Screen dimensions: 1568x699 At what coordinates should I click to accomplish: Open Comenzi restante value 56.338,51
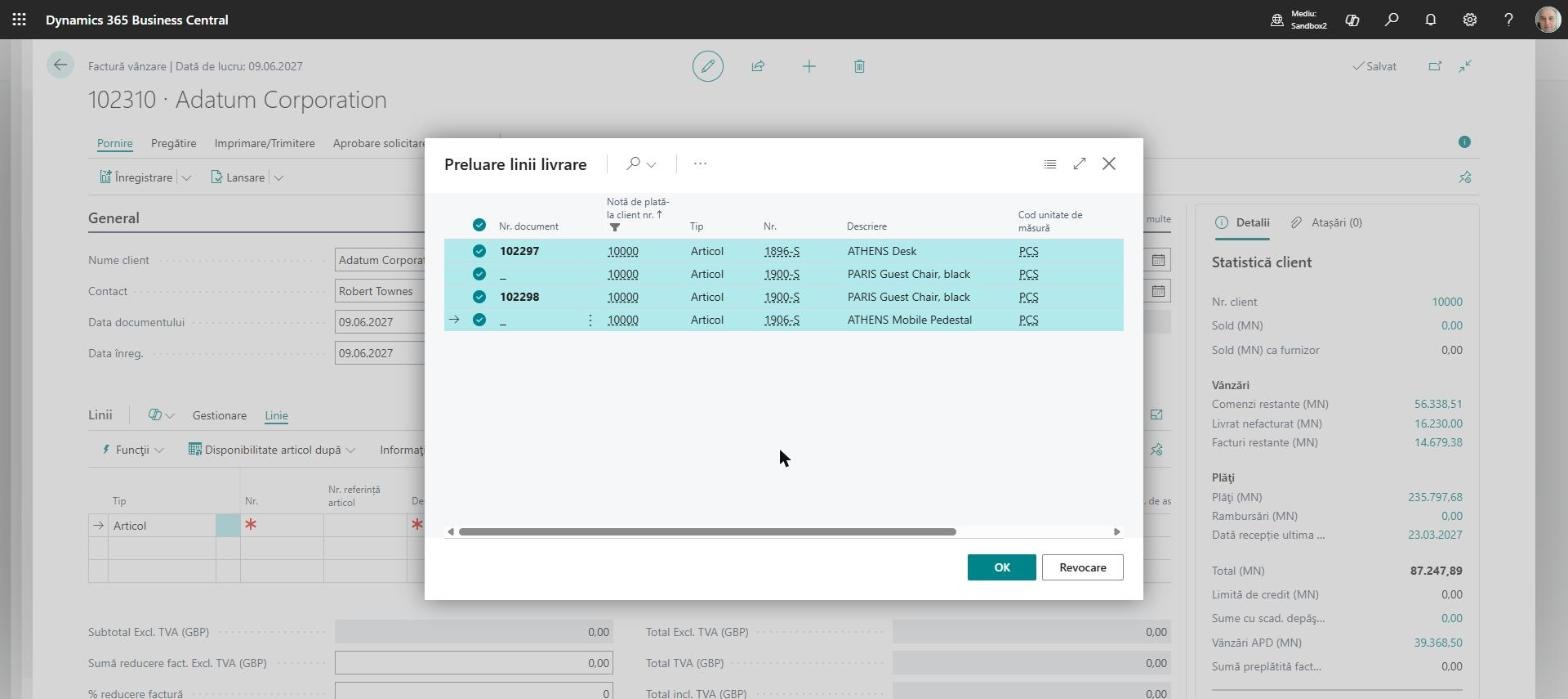tap(1437, 404)
